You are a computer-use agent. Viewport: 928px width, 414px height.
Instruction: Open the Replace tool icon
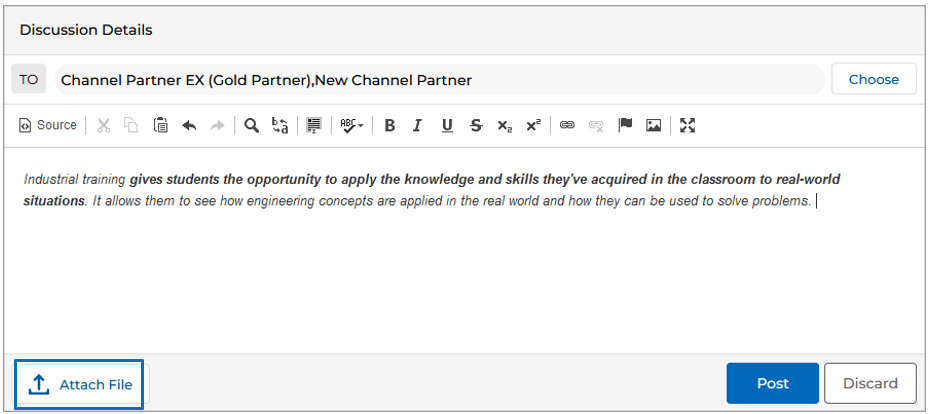pyautogui.click(x=280, y=125)
